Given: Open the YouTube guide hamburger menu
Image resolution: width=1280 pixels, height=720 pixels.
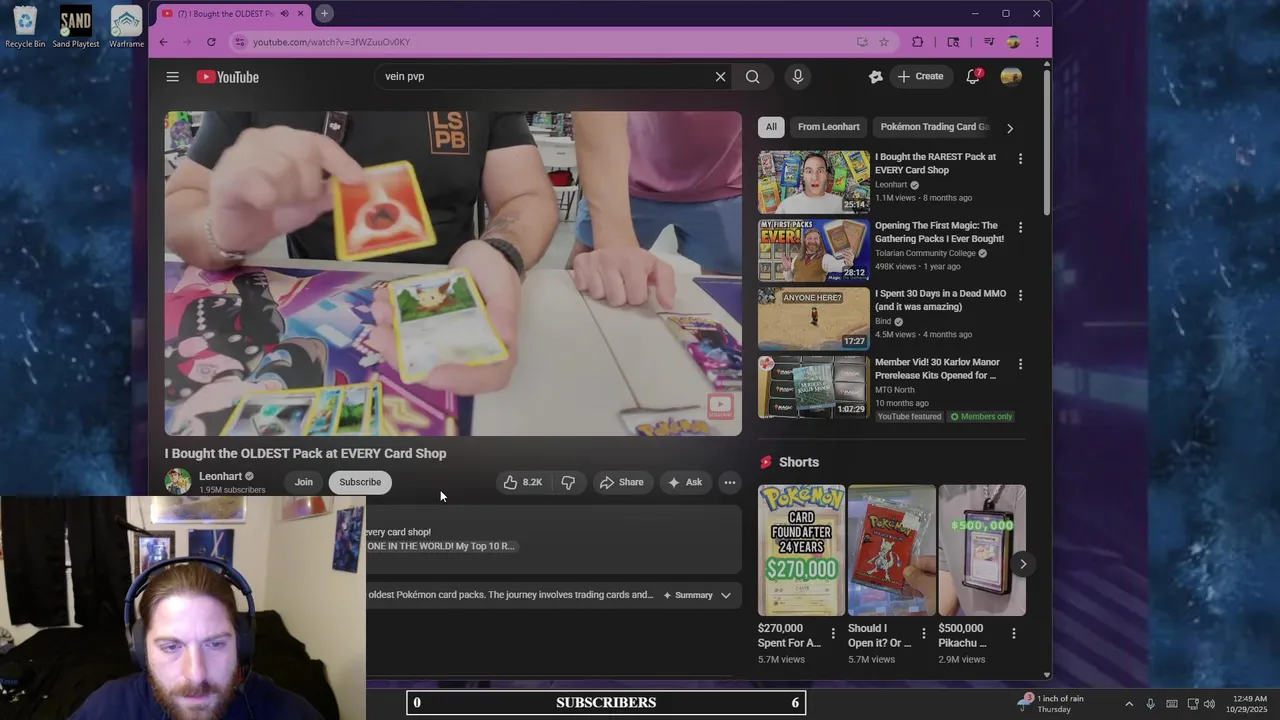Looking at the screenshot, I should (x=172, y=77).
